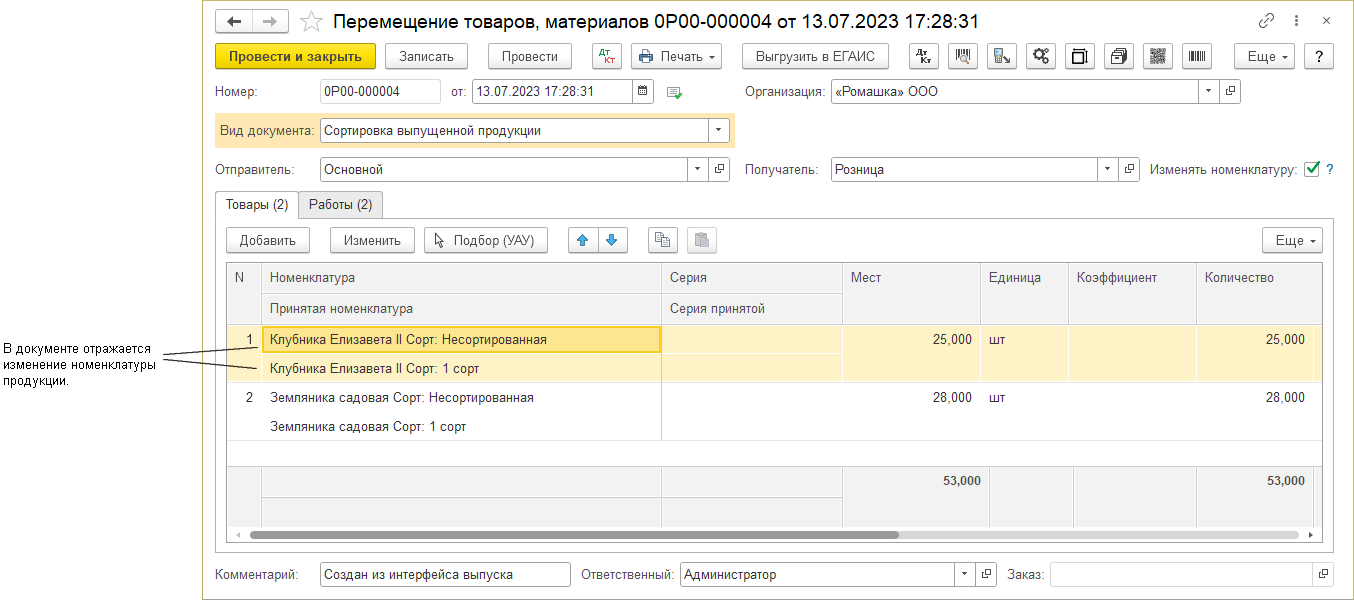Click the red-green Дт/Кт postings icon
This screenshot has width=1354, height=600.
click(606, 57)
